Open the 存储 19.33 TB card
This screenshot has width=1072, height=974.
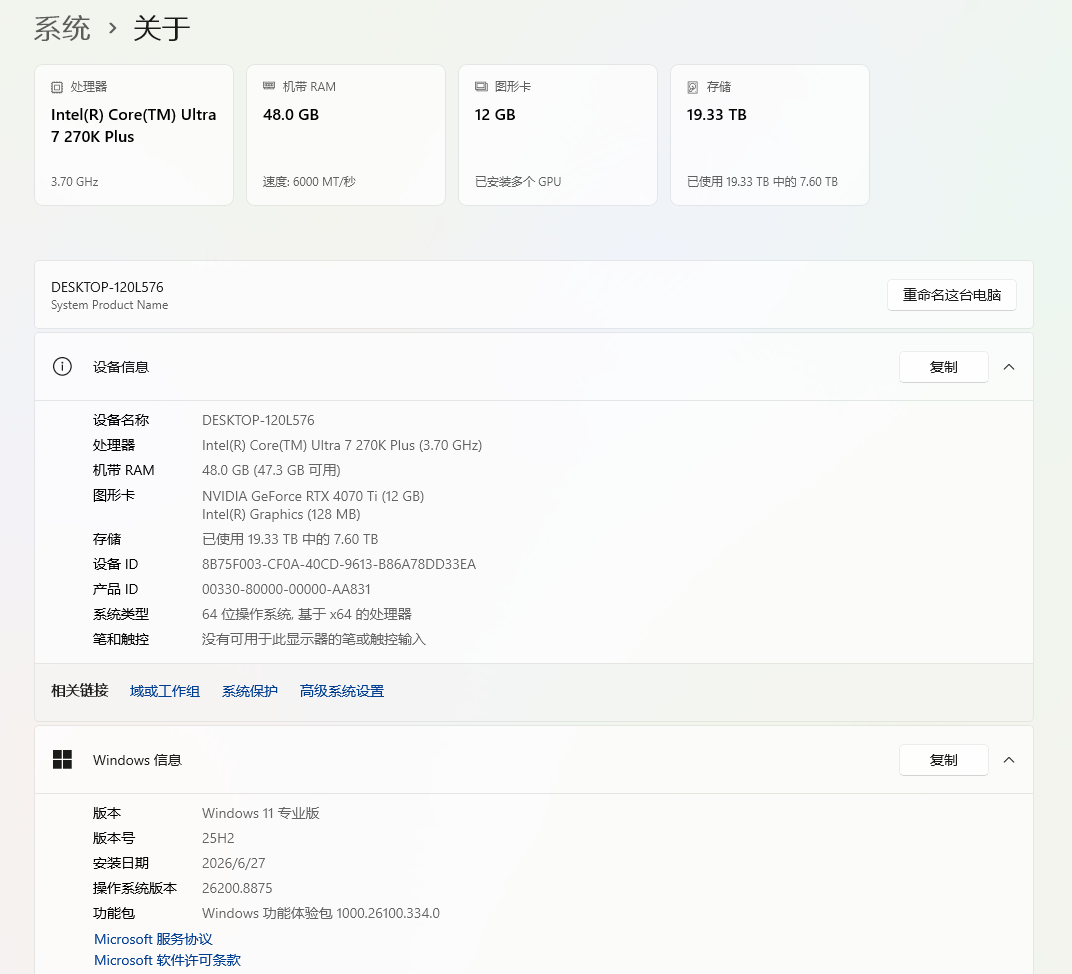[x=770, y=135]
